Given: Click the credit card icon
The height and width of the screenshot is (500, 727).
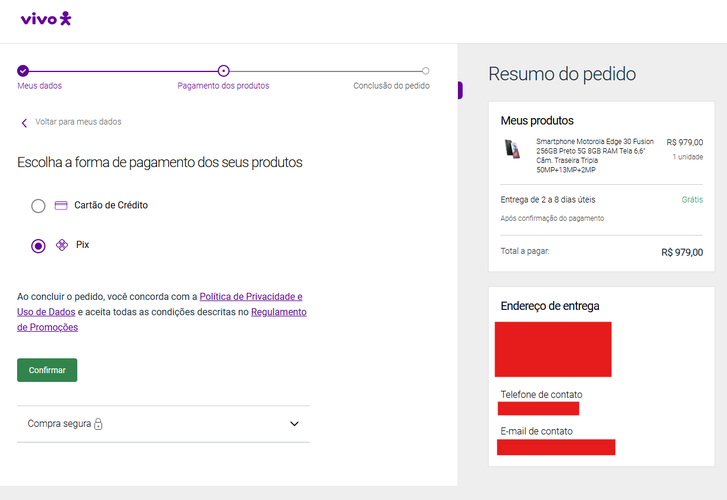Looking at the screenshot, I should 61,205.
